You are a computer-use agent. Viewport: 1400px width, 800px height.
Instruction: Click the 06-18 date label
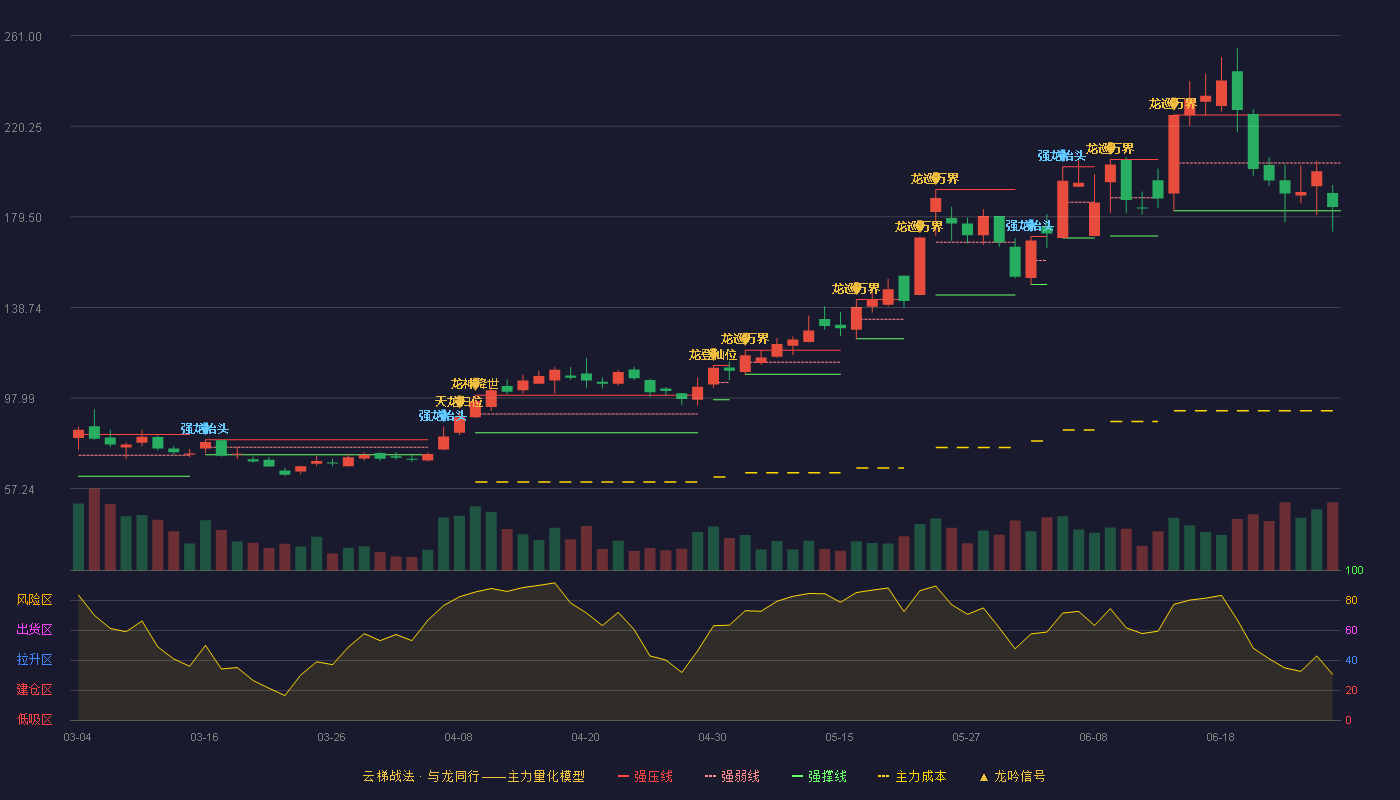pos(1221,737)
